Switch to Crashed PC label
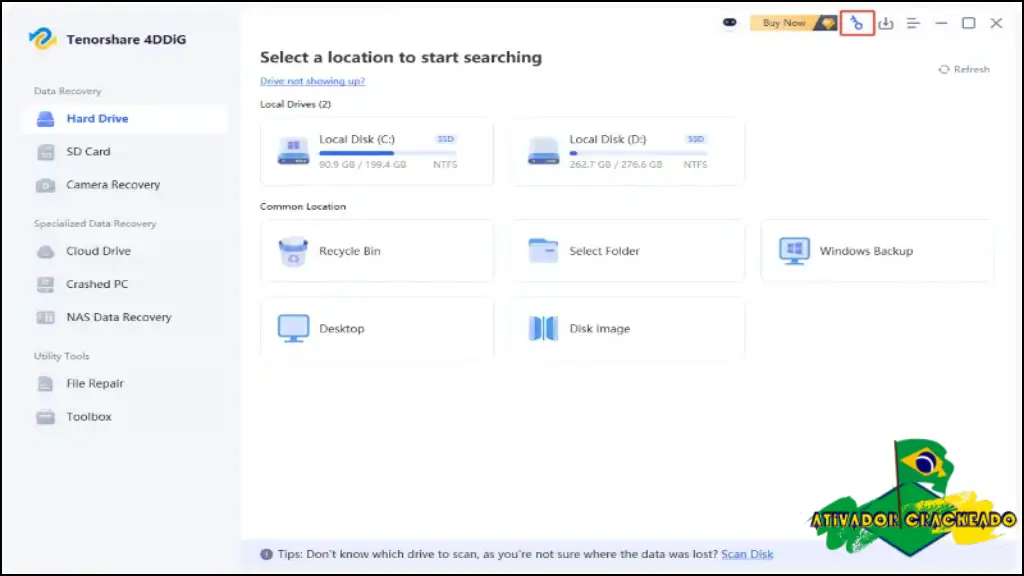The image size is (1024, 576). click(97, 285)
